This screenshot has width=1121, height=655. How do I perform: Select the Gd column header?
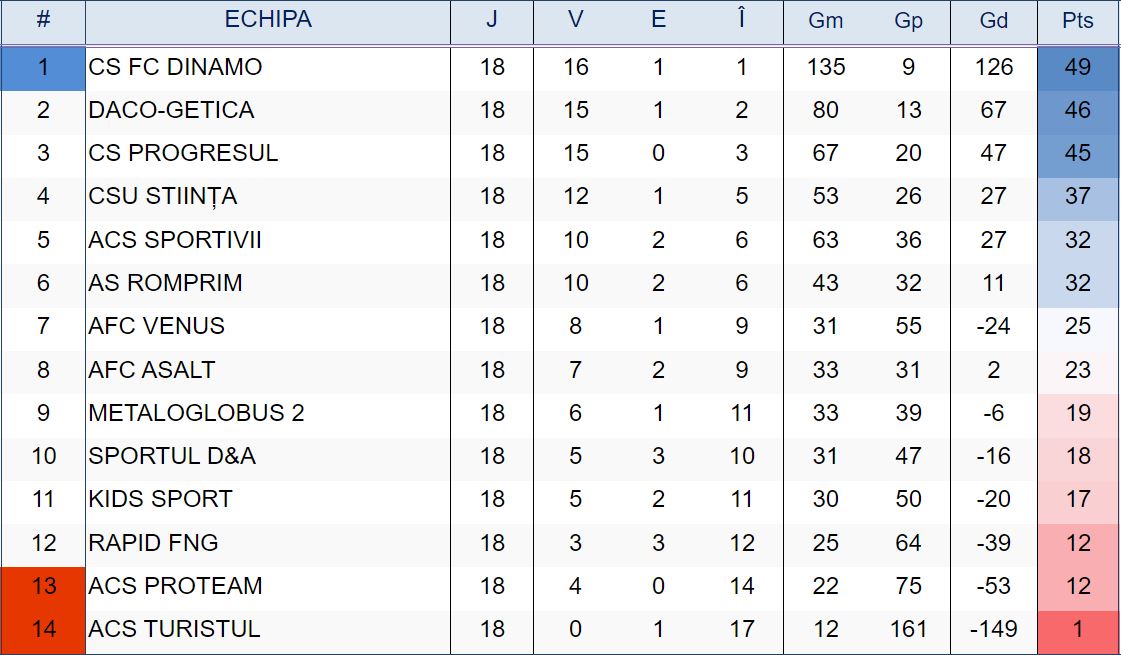point(993,21)
